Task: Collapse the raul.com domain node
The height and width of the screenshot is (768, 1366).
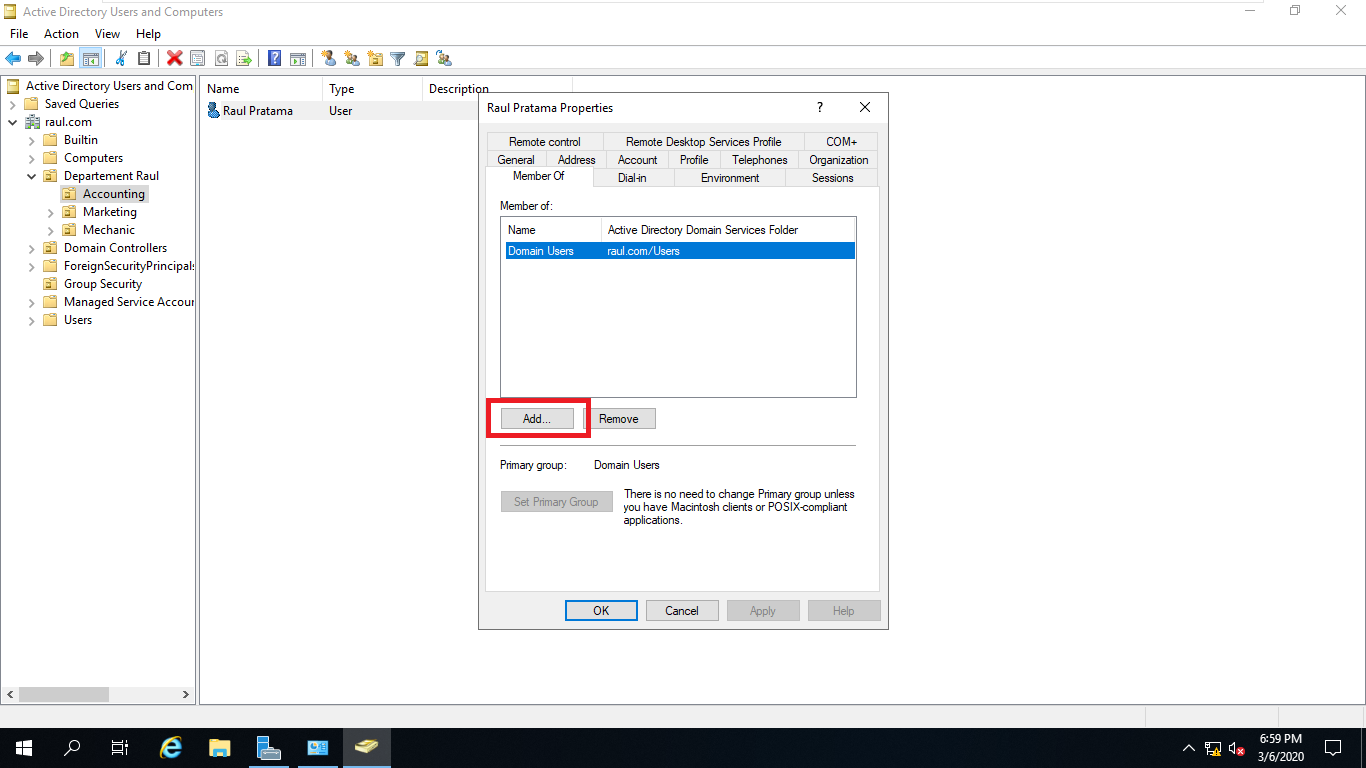Action: 12,122
